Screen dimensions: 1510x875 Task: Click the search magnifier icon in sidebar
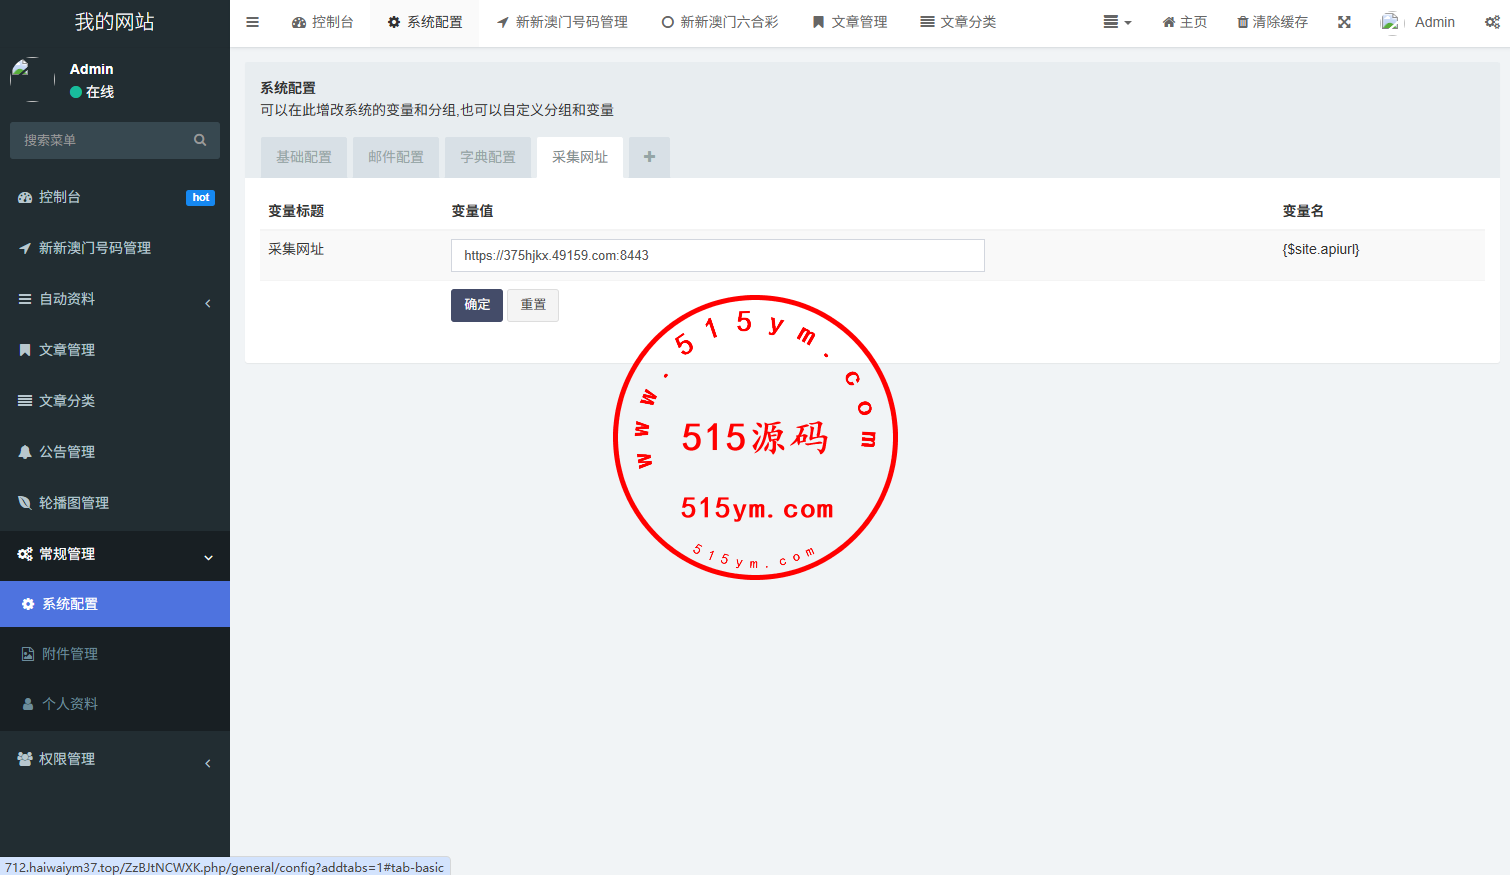click(x=200, y=140)
